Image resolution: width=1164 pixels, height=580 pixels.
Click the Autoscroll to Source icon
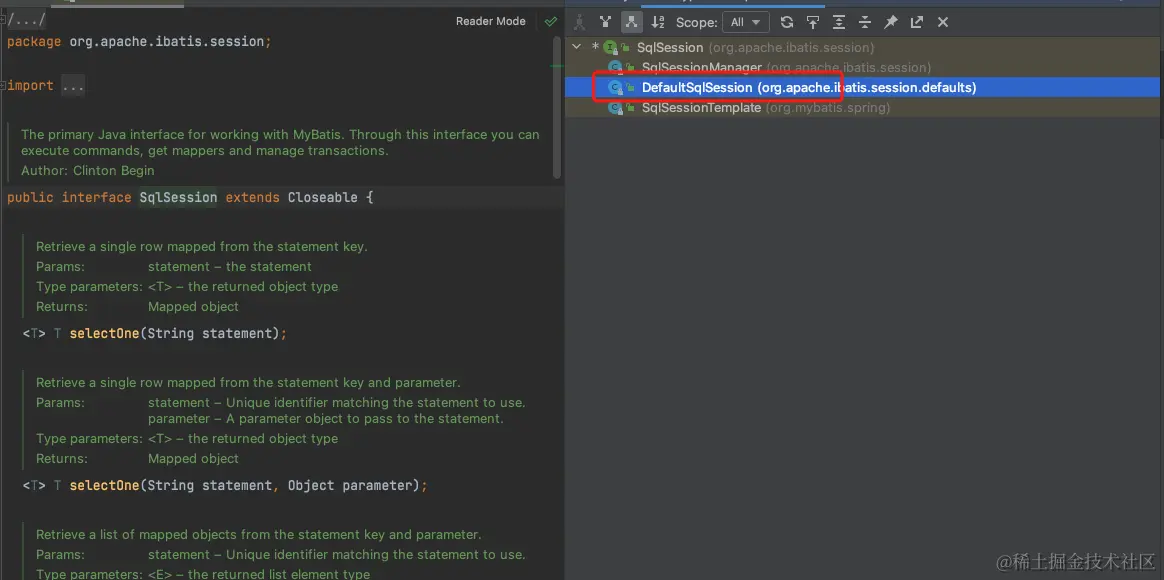(x=813, y=22)
